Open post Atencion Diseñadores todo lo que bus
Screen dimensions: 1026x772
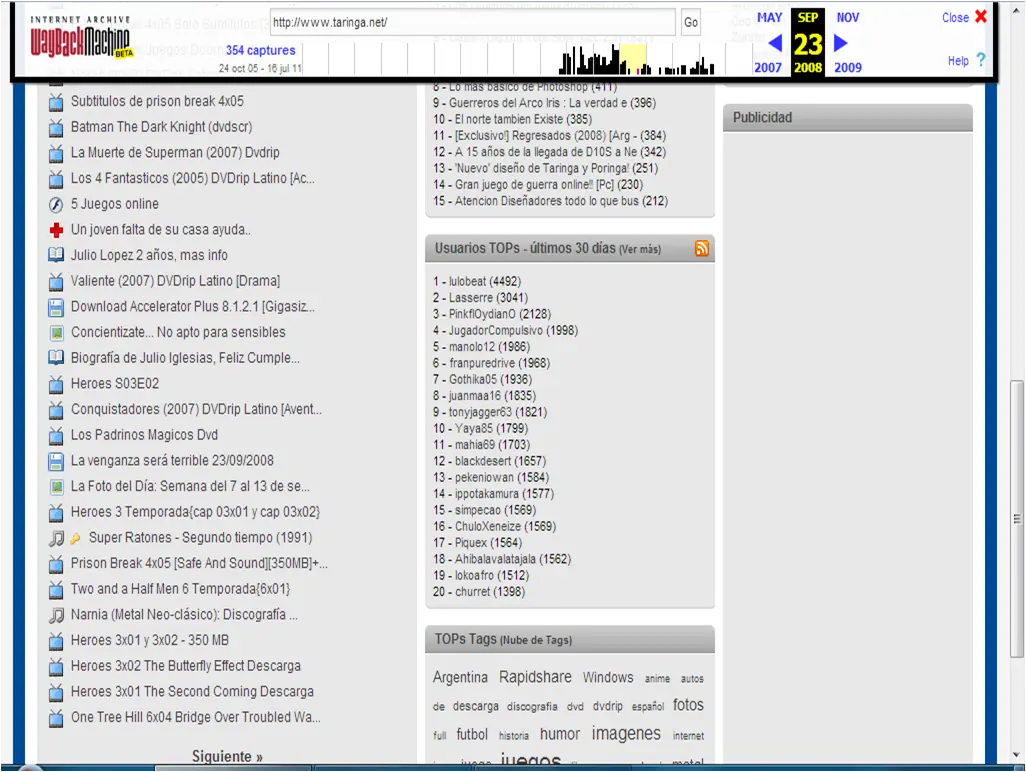click(547, 201)
